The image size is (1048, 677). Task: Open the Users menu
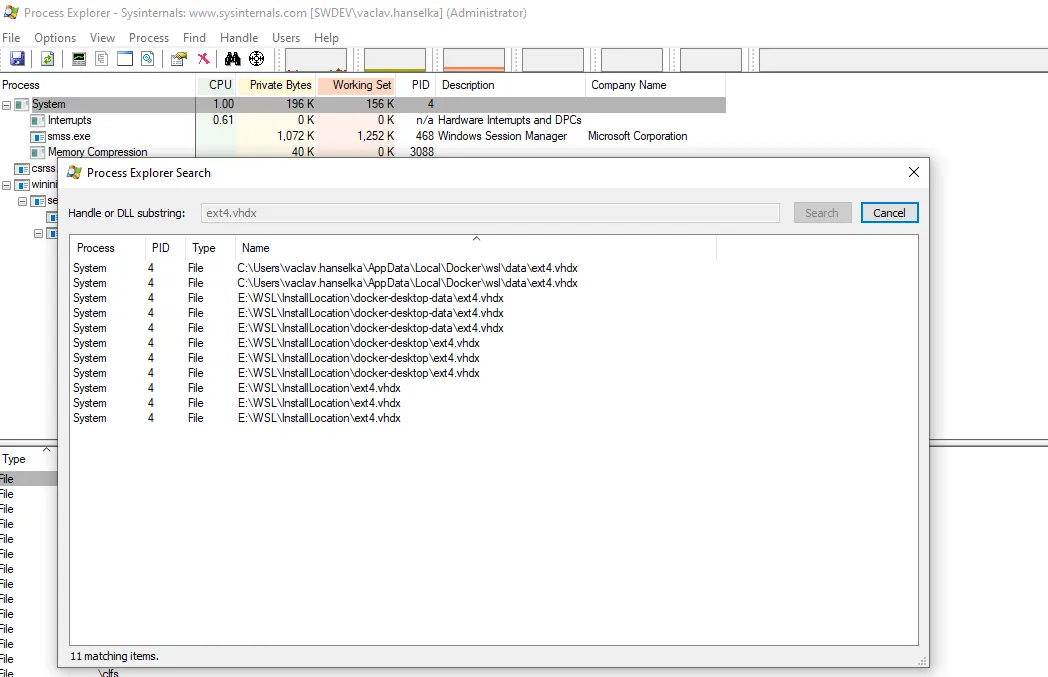tap(286, 37)
